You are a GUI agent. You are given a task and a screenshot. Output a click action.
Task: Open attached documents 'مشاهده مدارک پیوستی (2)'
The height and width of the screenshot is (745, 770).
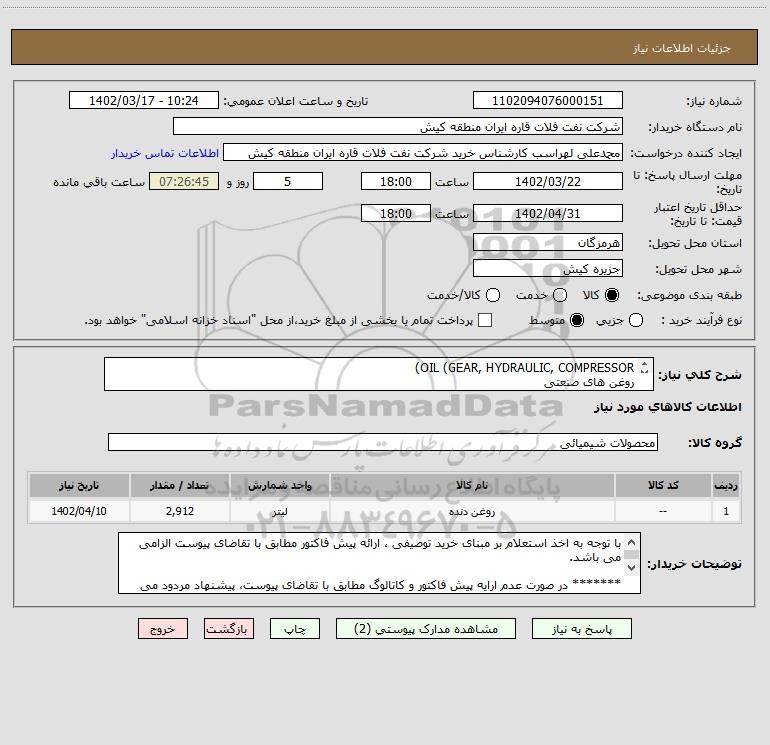pyautogui.click(x=426, y=629)
